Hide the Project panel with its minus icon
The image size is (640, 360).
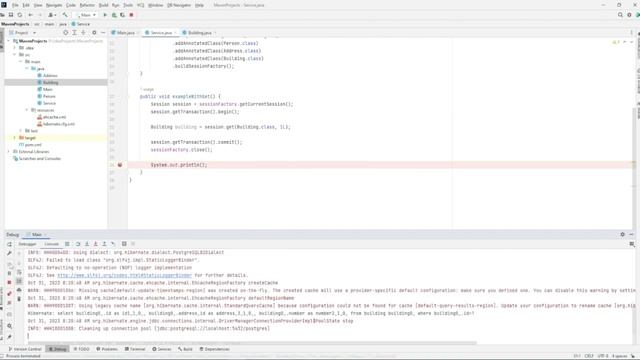click(103, 32)
